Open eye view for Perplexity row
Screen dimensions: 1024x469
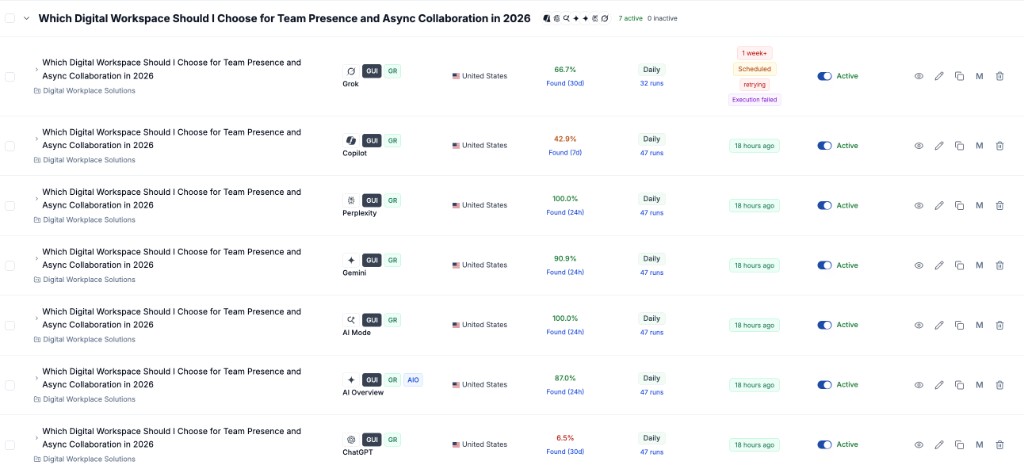pyautogui.click(x=918, y=205)
